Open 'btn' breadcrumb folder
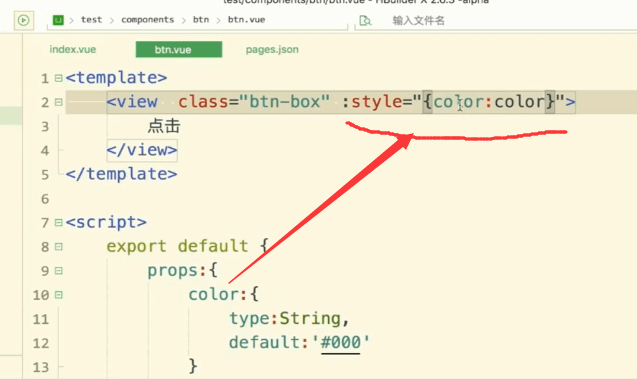The image size is (637, 380). [201, 20]
